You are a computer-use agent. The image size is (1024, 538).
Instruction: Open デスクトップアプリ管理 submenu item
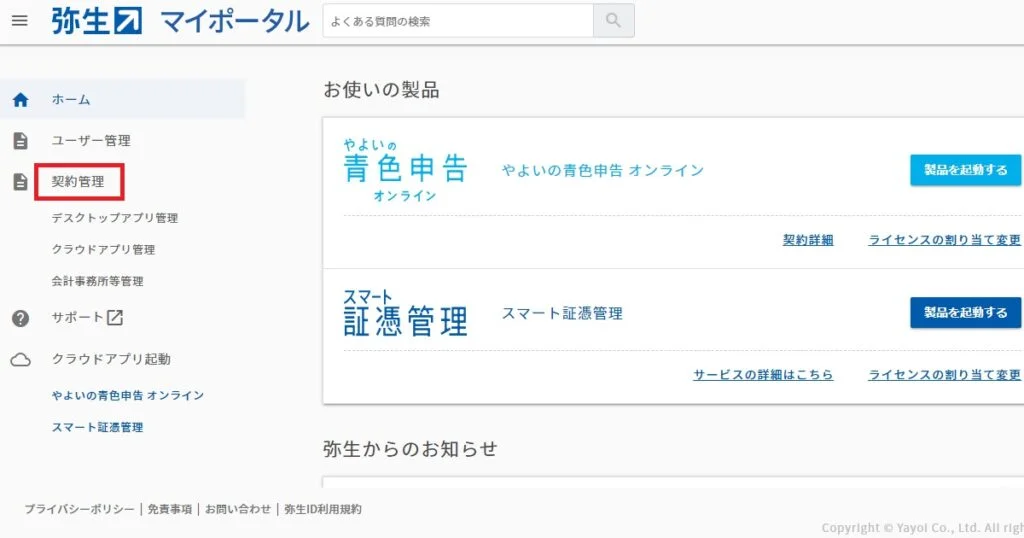pyautogui.click(x=115, y=218)
